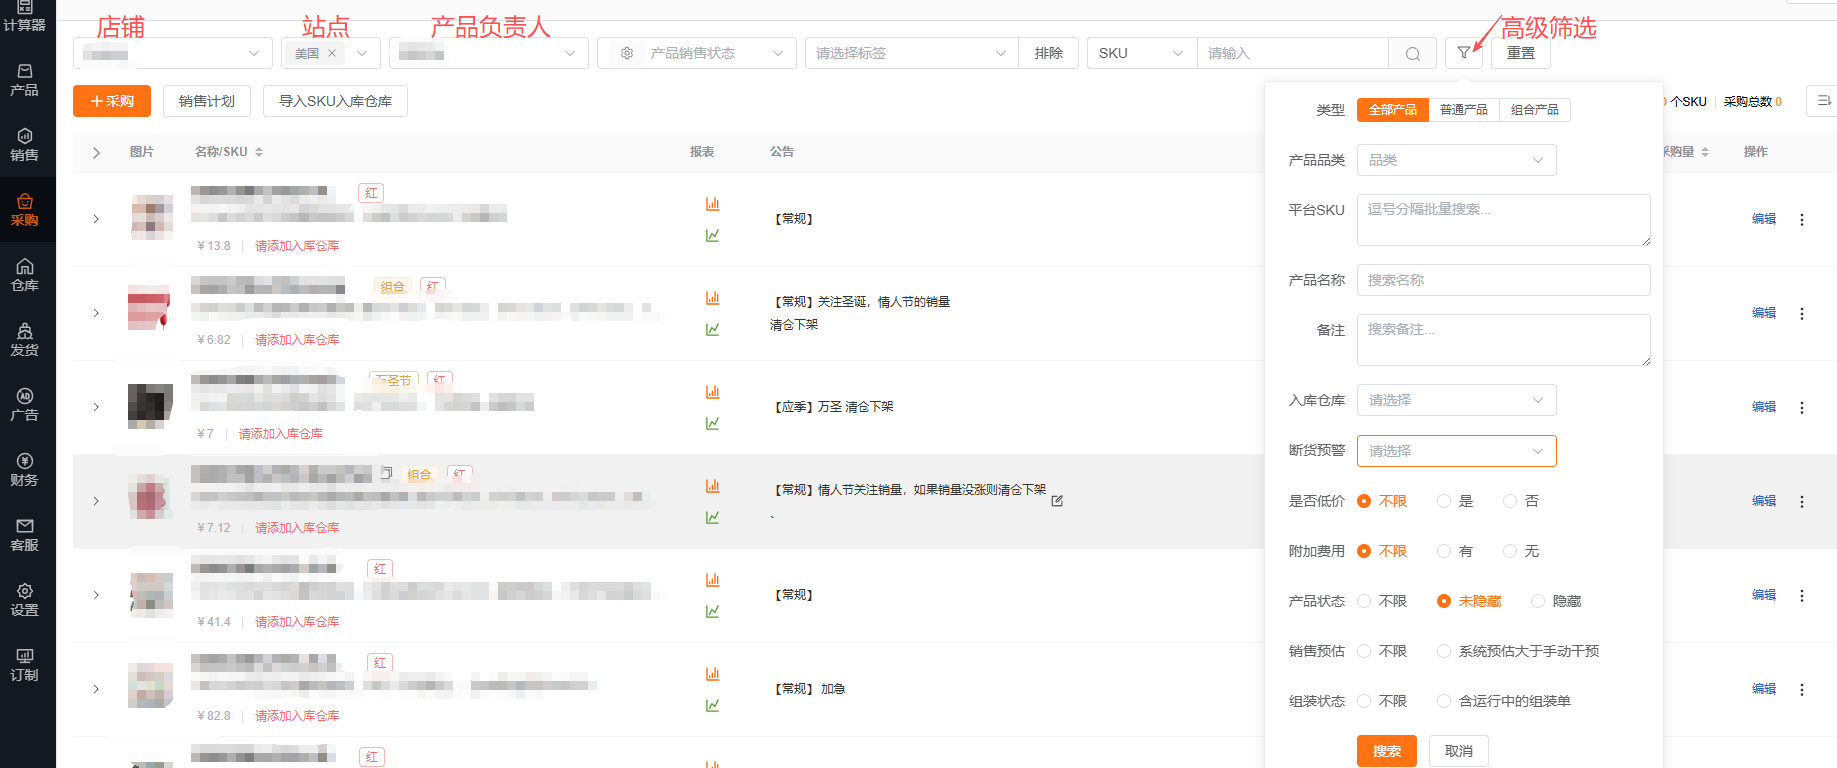Select 有 for 附加费用
This screenshot has width=1837, height=768.
click(1444, 551)
